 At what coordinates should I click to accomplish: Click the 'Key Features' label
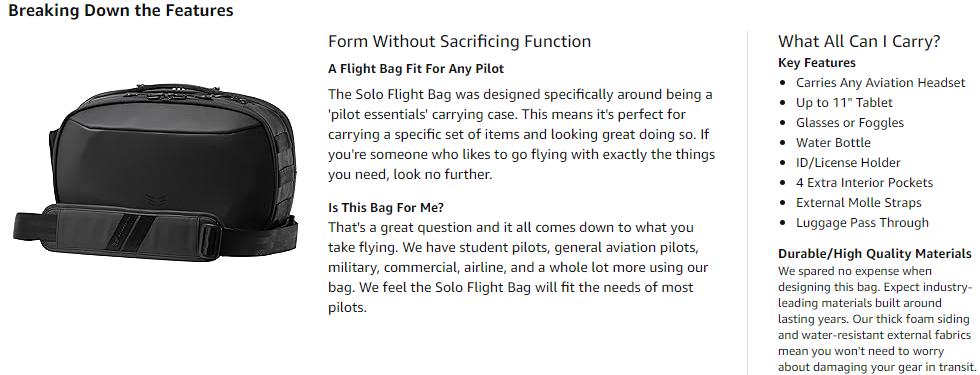coord(817,62)
